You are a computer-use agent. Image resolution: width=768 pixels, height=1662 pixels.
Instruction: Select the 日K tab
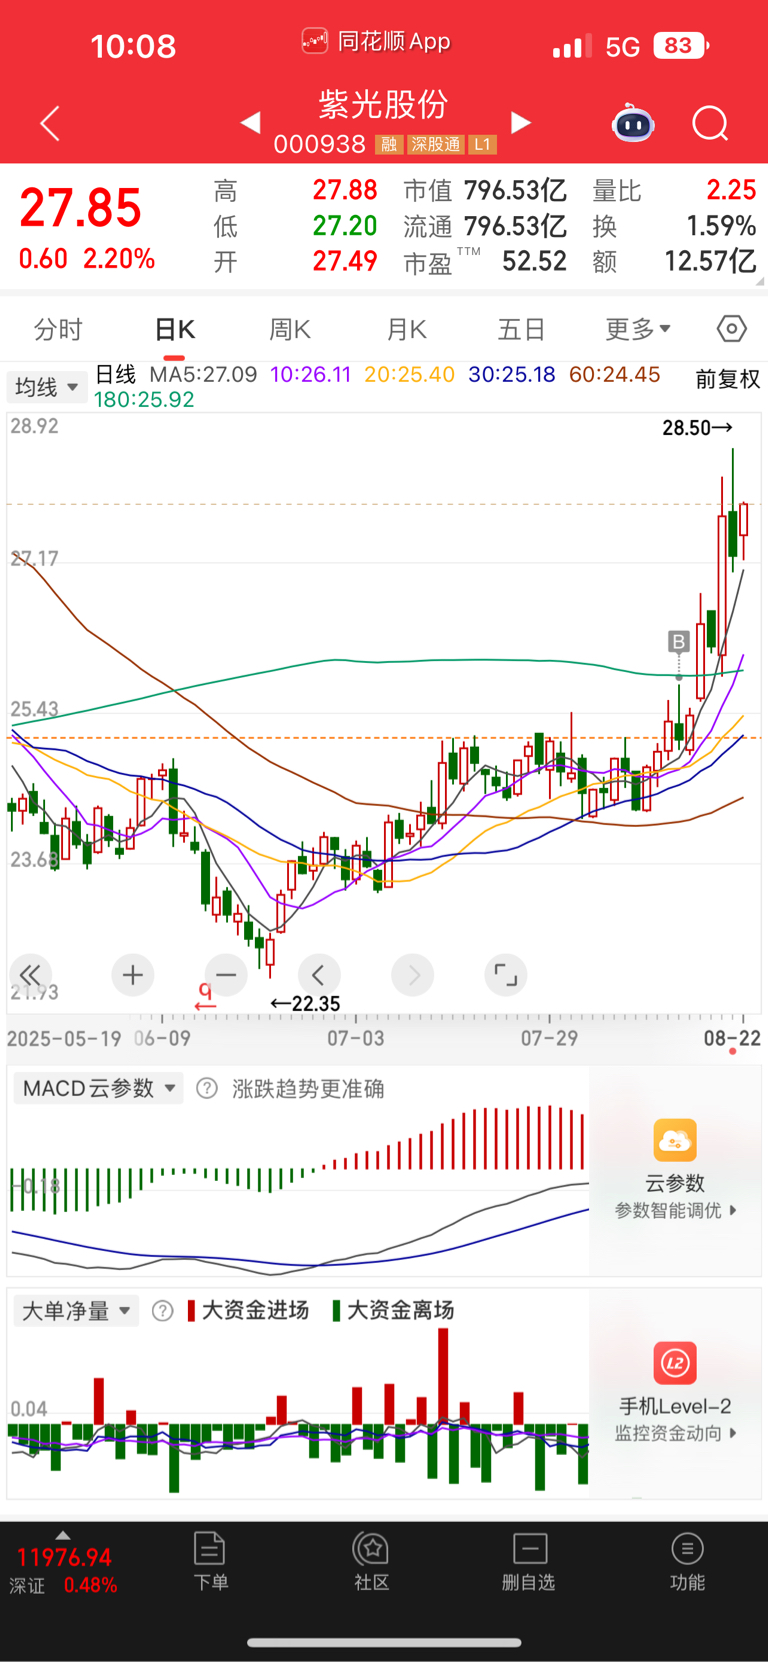click(x=175, y=330)
